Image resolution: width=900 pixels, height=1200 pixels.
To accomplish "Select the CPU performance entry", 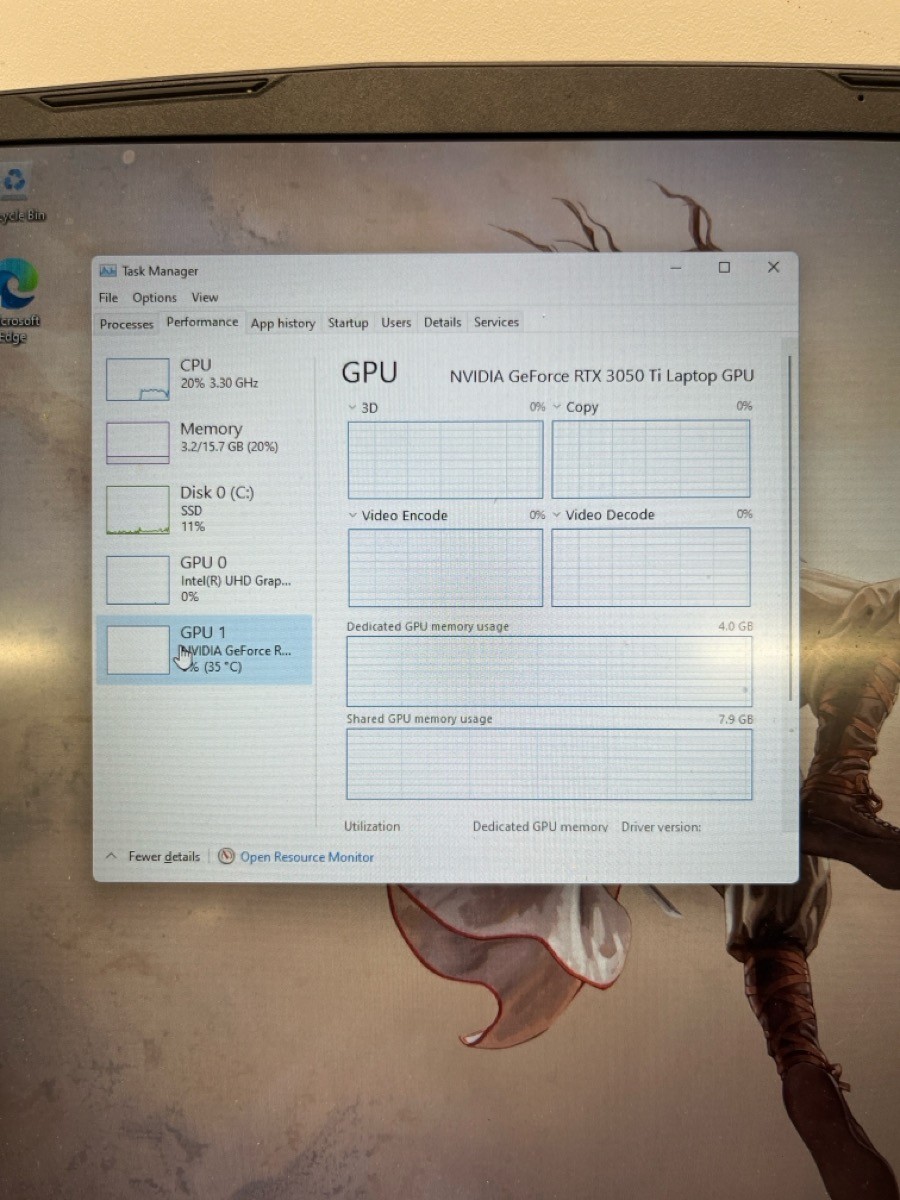I will coord(205,379).
